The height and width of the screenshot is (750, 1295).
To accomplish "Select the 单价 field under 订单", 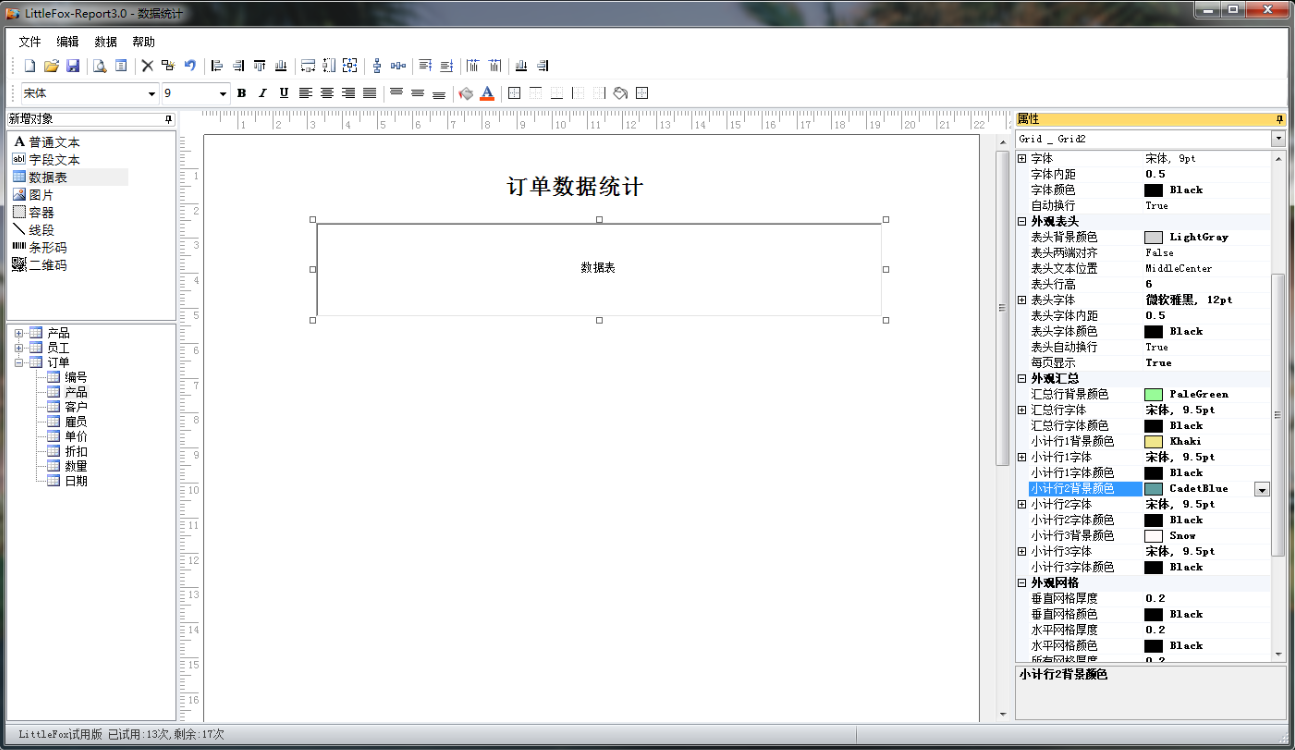I will click(76, 437).
